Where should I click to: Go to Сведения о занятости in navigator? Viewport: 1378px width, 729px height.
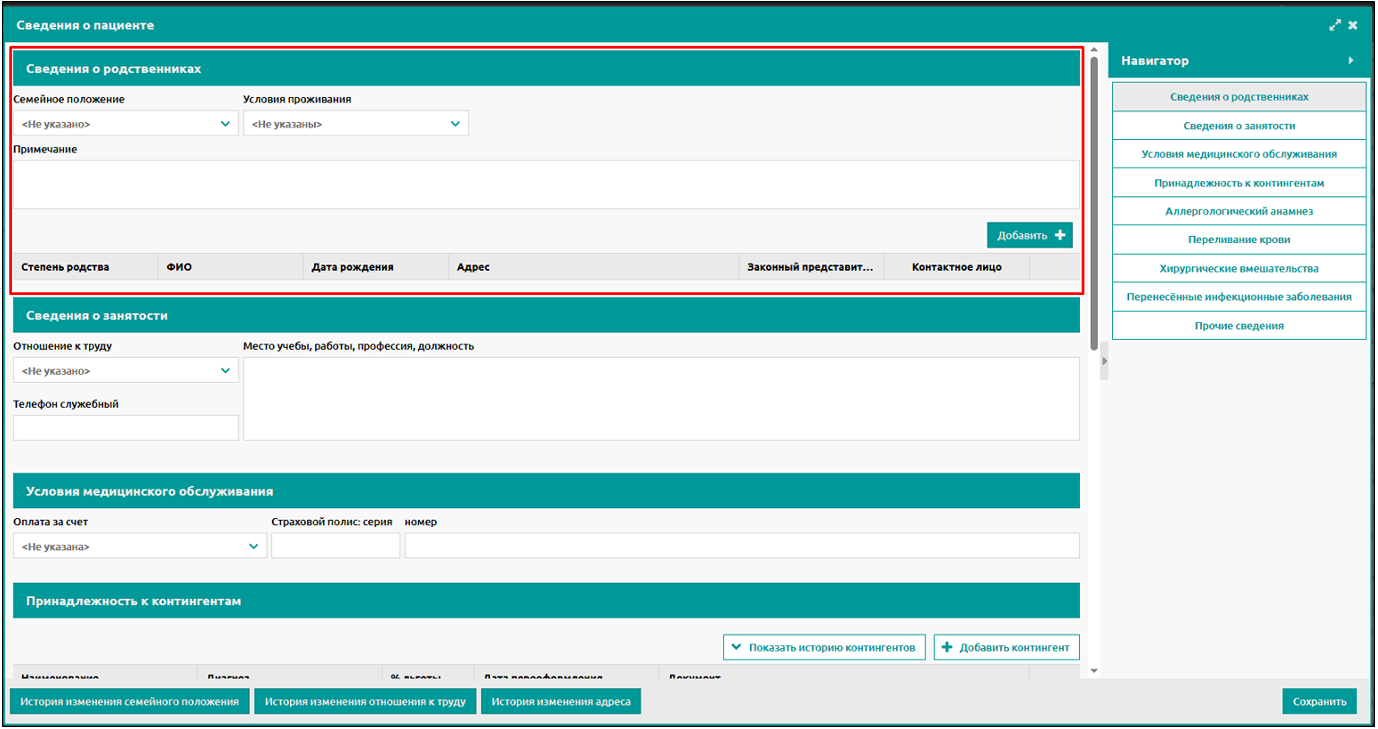(x=1239, y=126)
